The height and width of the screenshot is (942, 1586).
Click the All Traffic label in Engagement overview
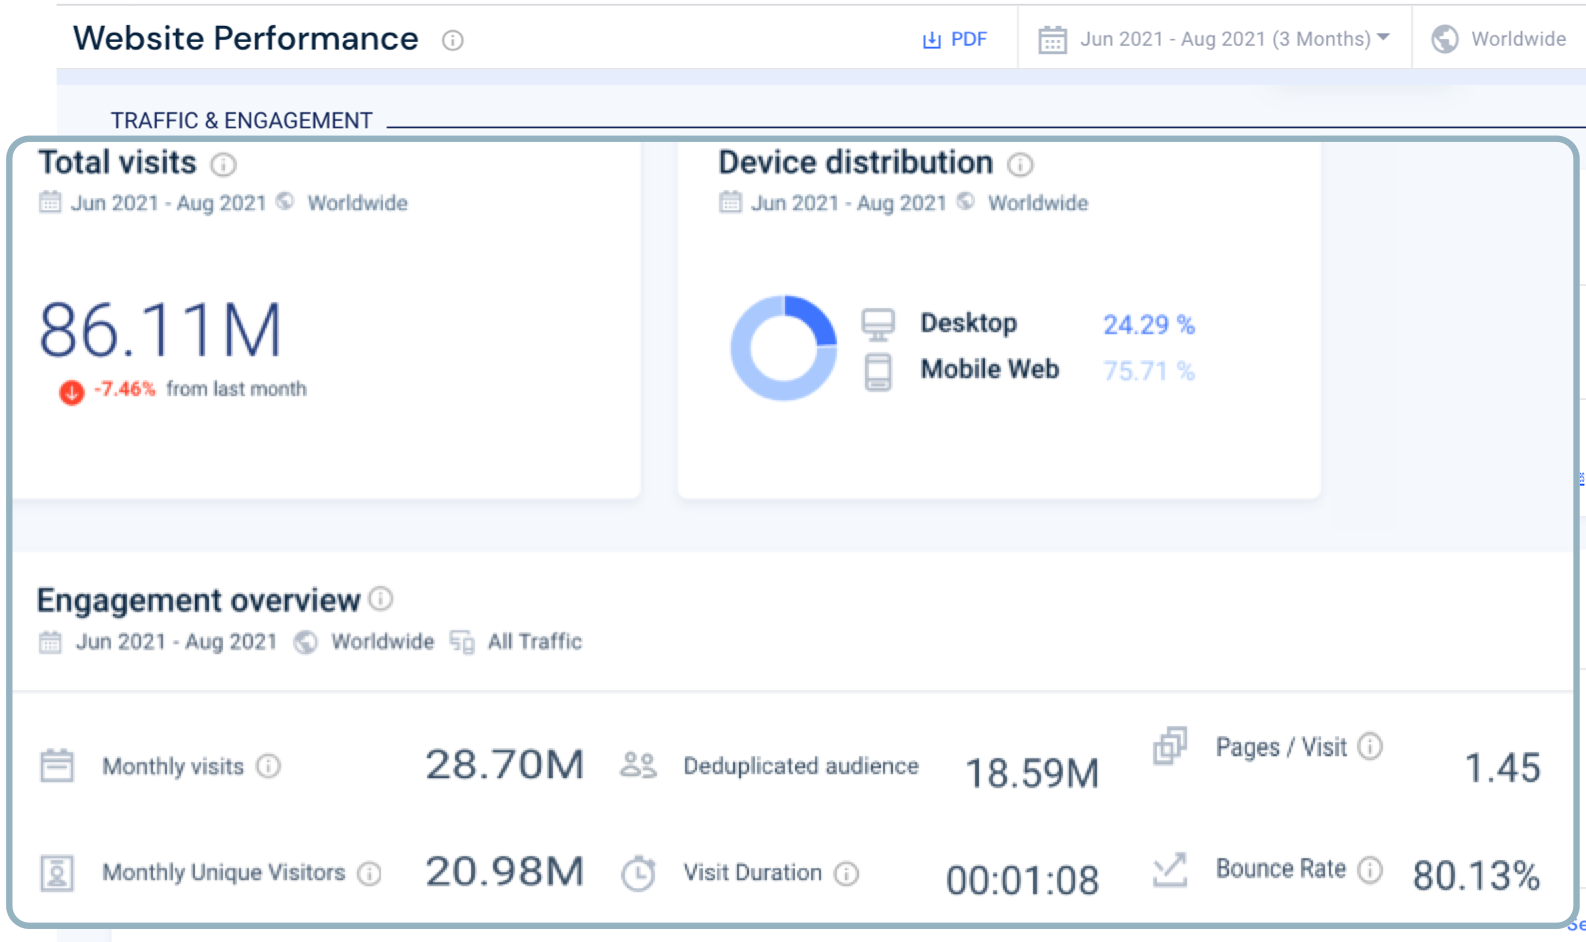(535, 642)
